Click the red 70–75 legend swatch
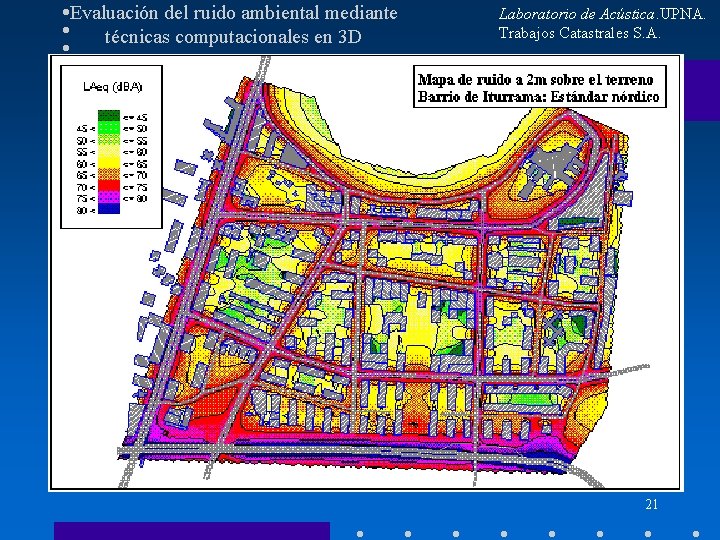The width and height of the screenshot is (720, 540). [x=109, y=187]
